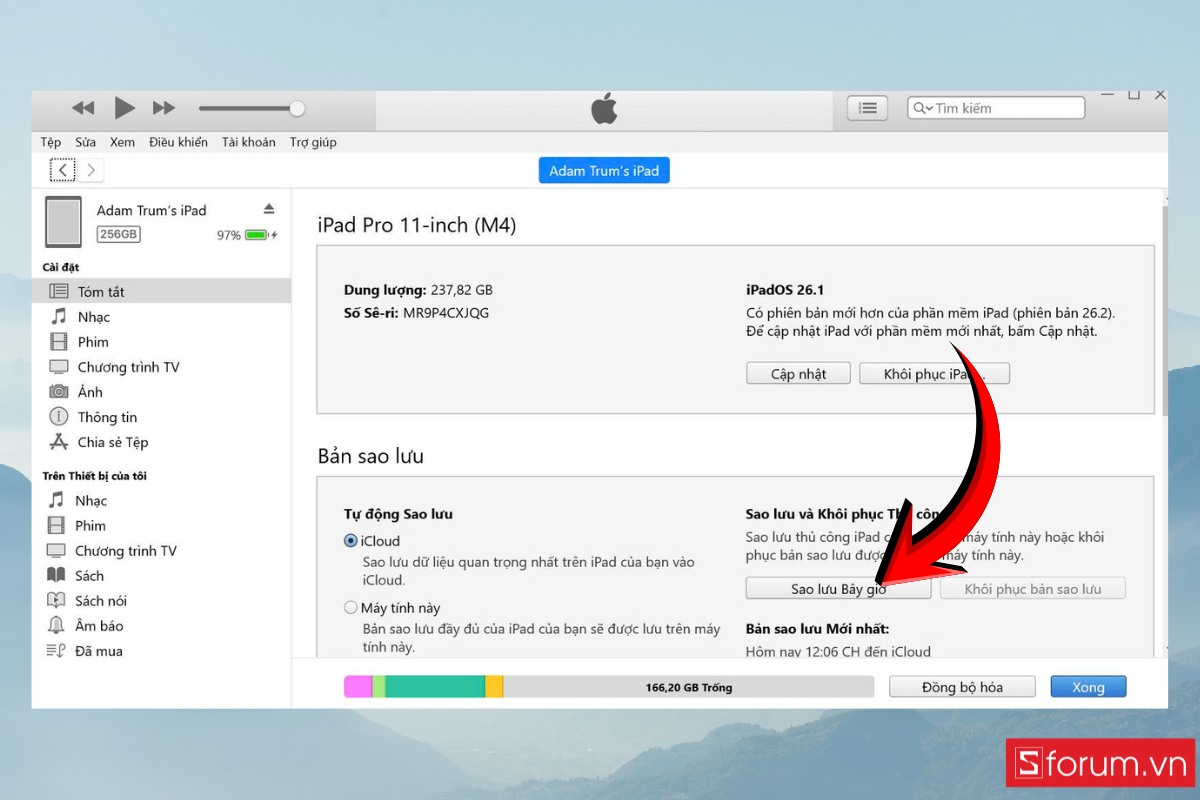Adjust the volume slider
The image size is (1200, 800).
(295, 108)
